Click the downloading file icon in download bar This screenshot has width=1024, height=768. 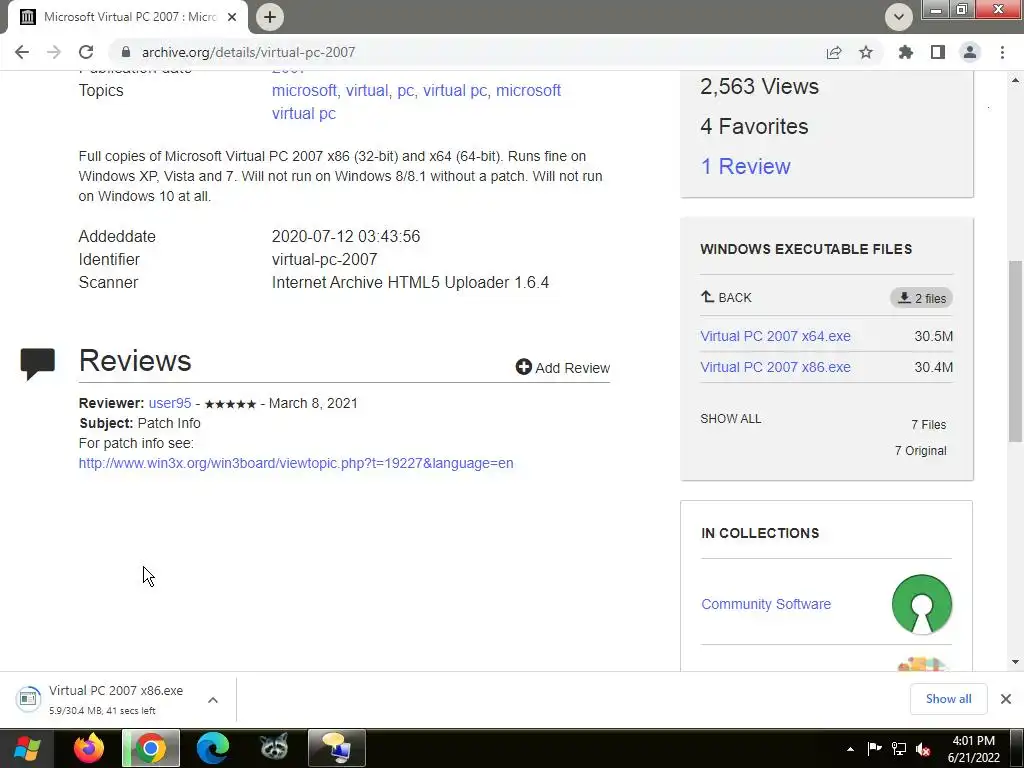click(x=28, y=699)
